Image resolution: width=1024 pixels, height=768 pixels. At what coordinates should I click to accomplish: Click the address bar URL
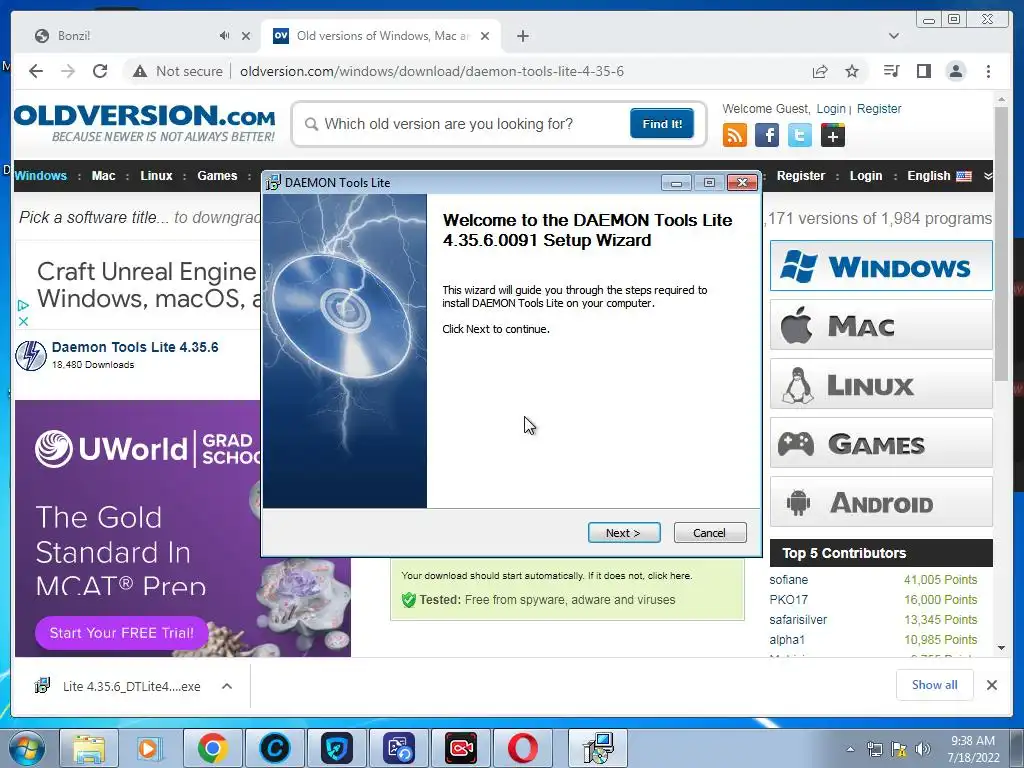[x=432, y=71]
